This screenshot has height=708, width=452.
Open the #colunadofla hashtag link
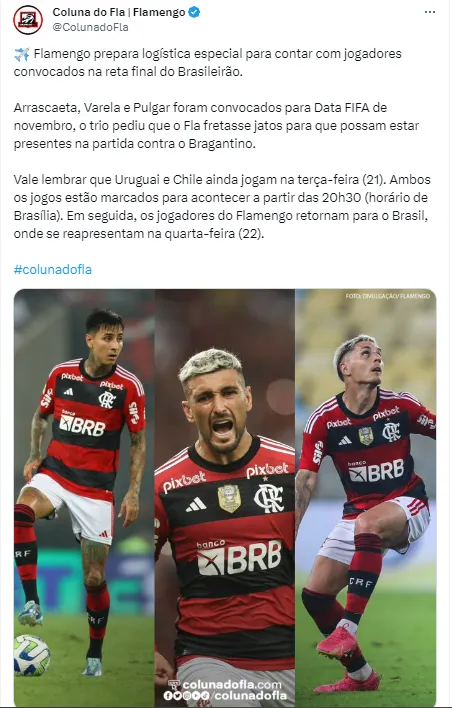point(53,270)
